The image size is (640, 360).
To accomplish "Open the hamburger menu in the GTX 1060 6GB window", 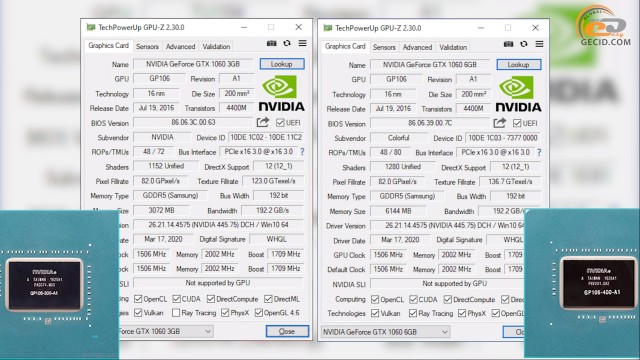I will [539, 44].
